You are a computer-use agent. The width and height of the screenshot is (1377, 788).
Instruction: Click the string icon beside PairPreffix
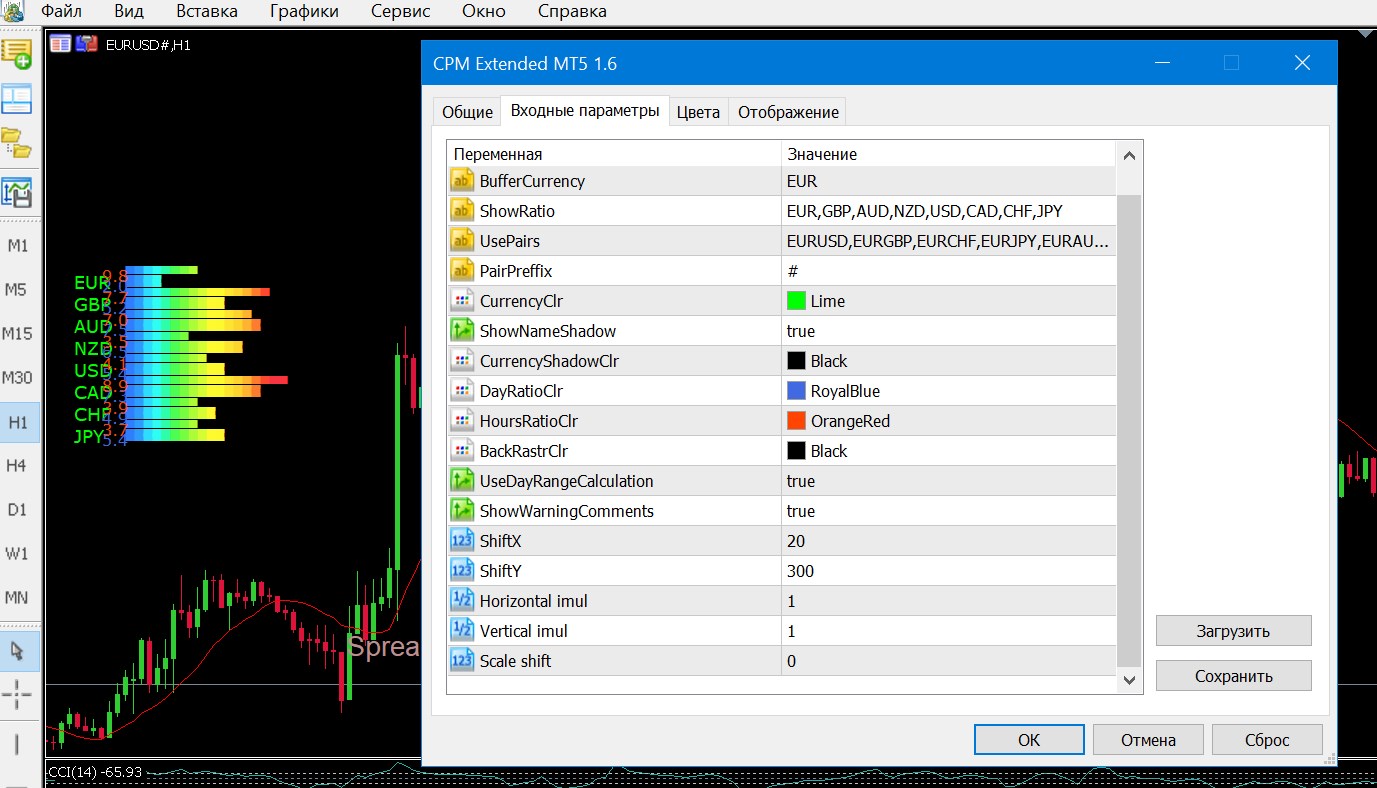point(462,271)
